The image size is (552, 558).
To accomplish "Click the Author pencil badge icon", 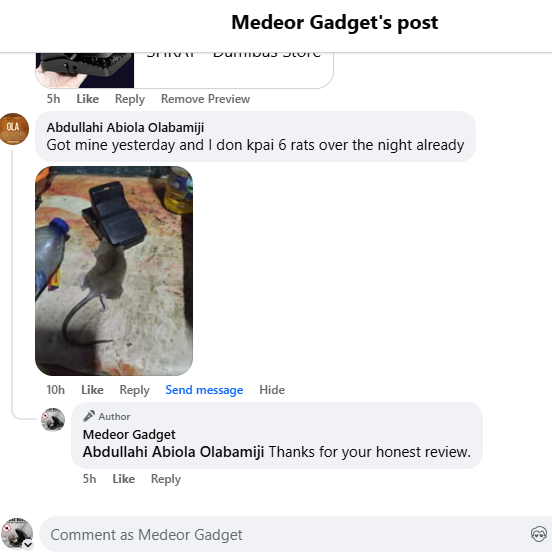I will (x=89, y=416).
